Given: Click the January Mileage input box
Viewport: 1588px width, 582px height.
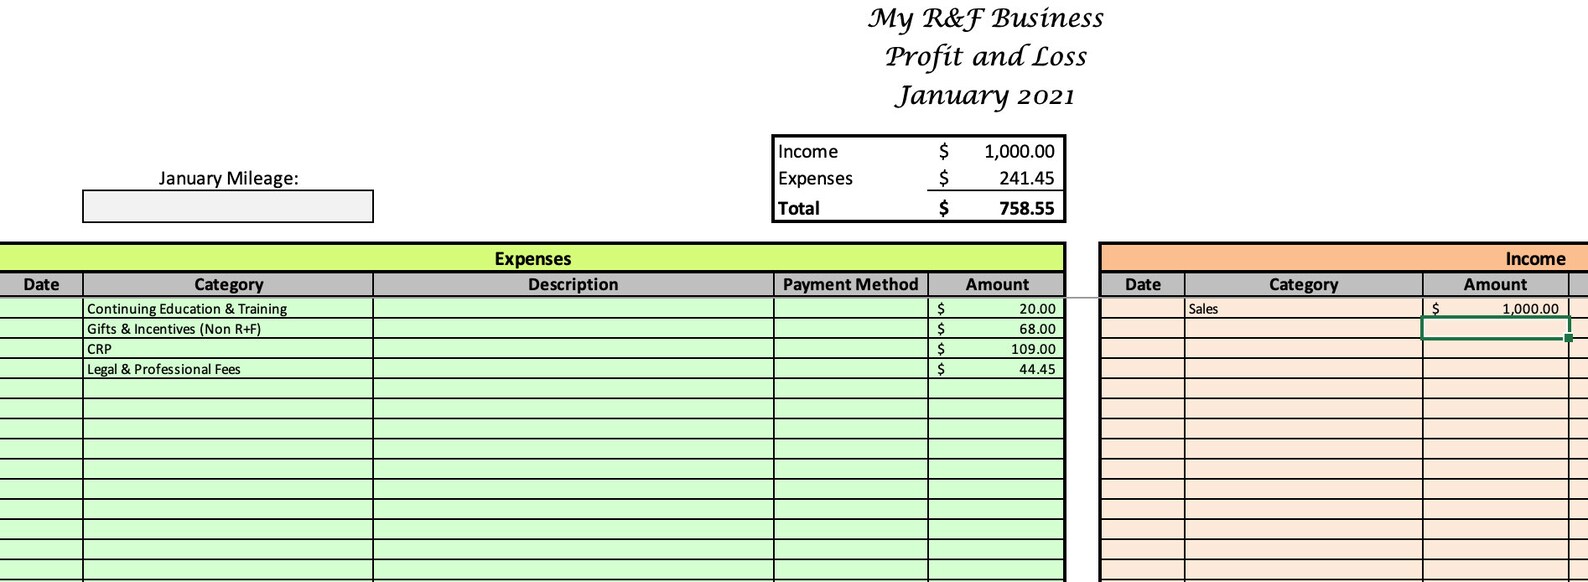Looking at the screenshot, I should [228, 206].
